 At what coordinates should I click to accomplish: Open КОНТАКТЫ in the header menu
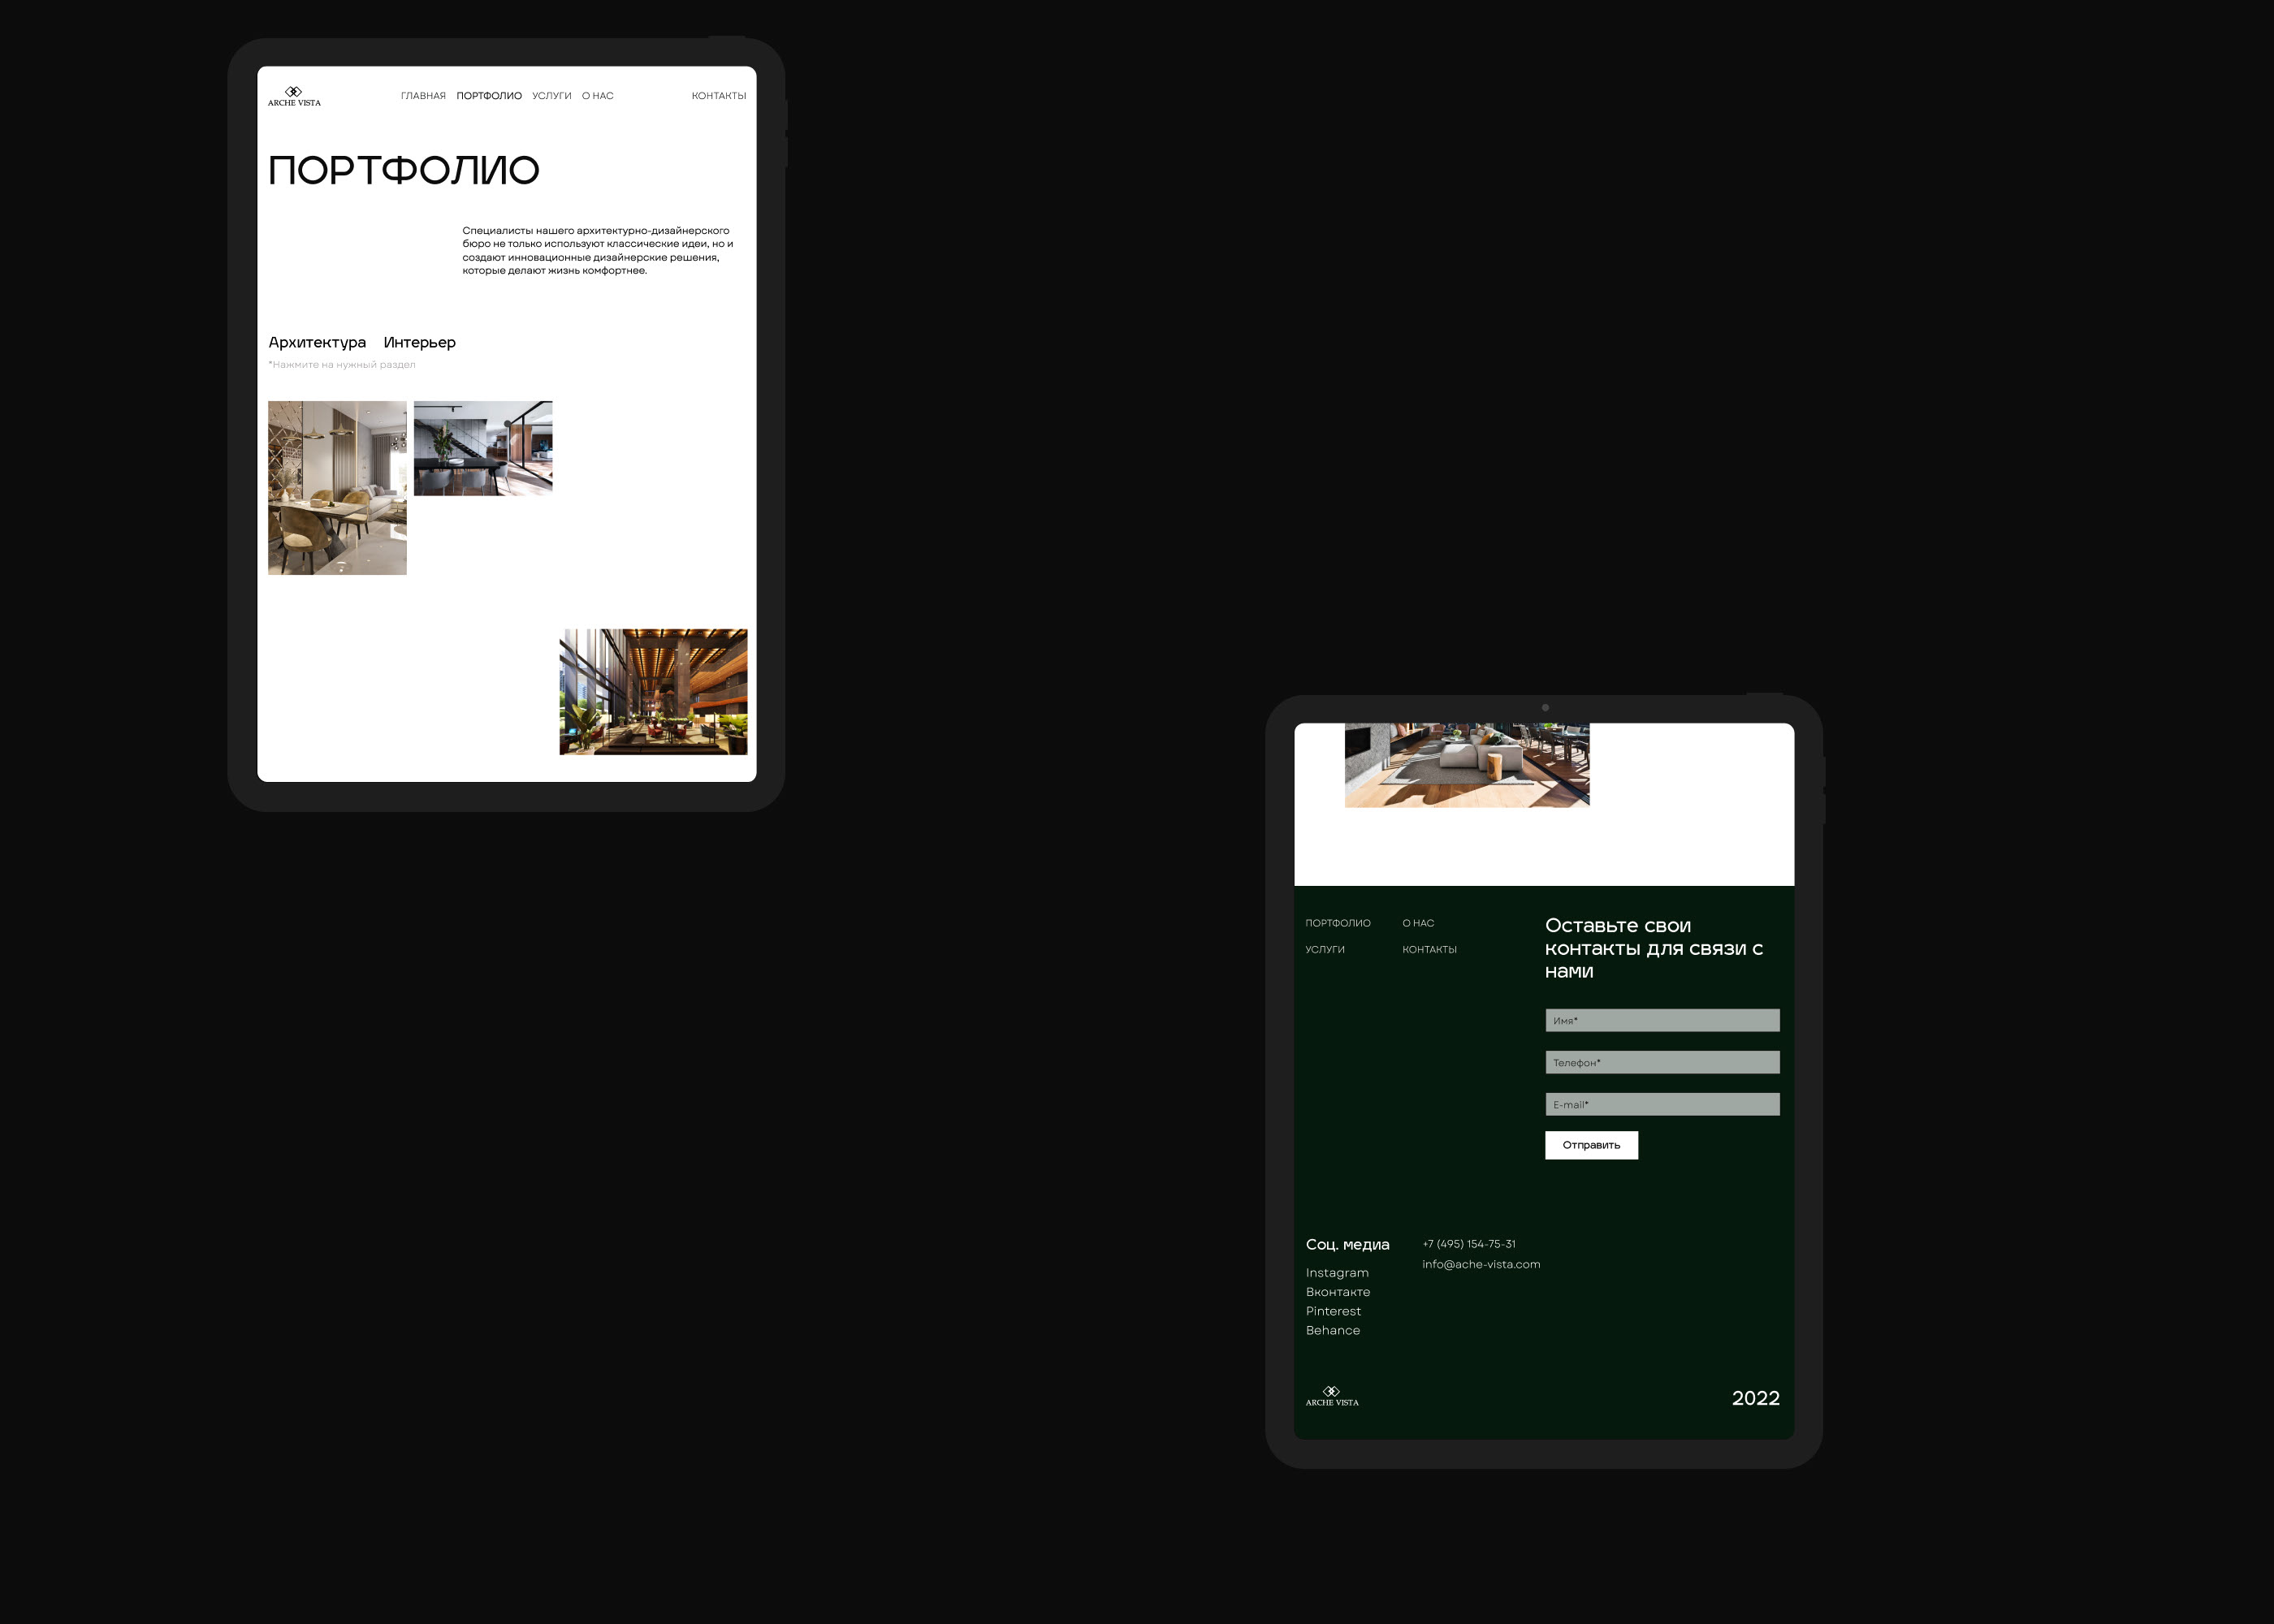click(718, 96)
